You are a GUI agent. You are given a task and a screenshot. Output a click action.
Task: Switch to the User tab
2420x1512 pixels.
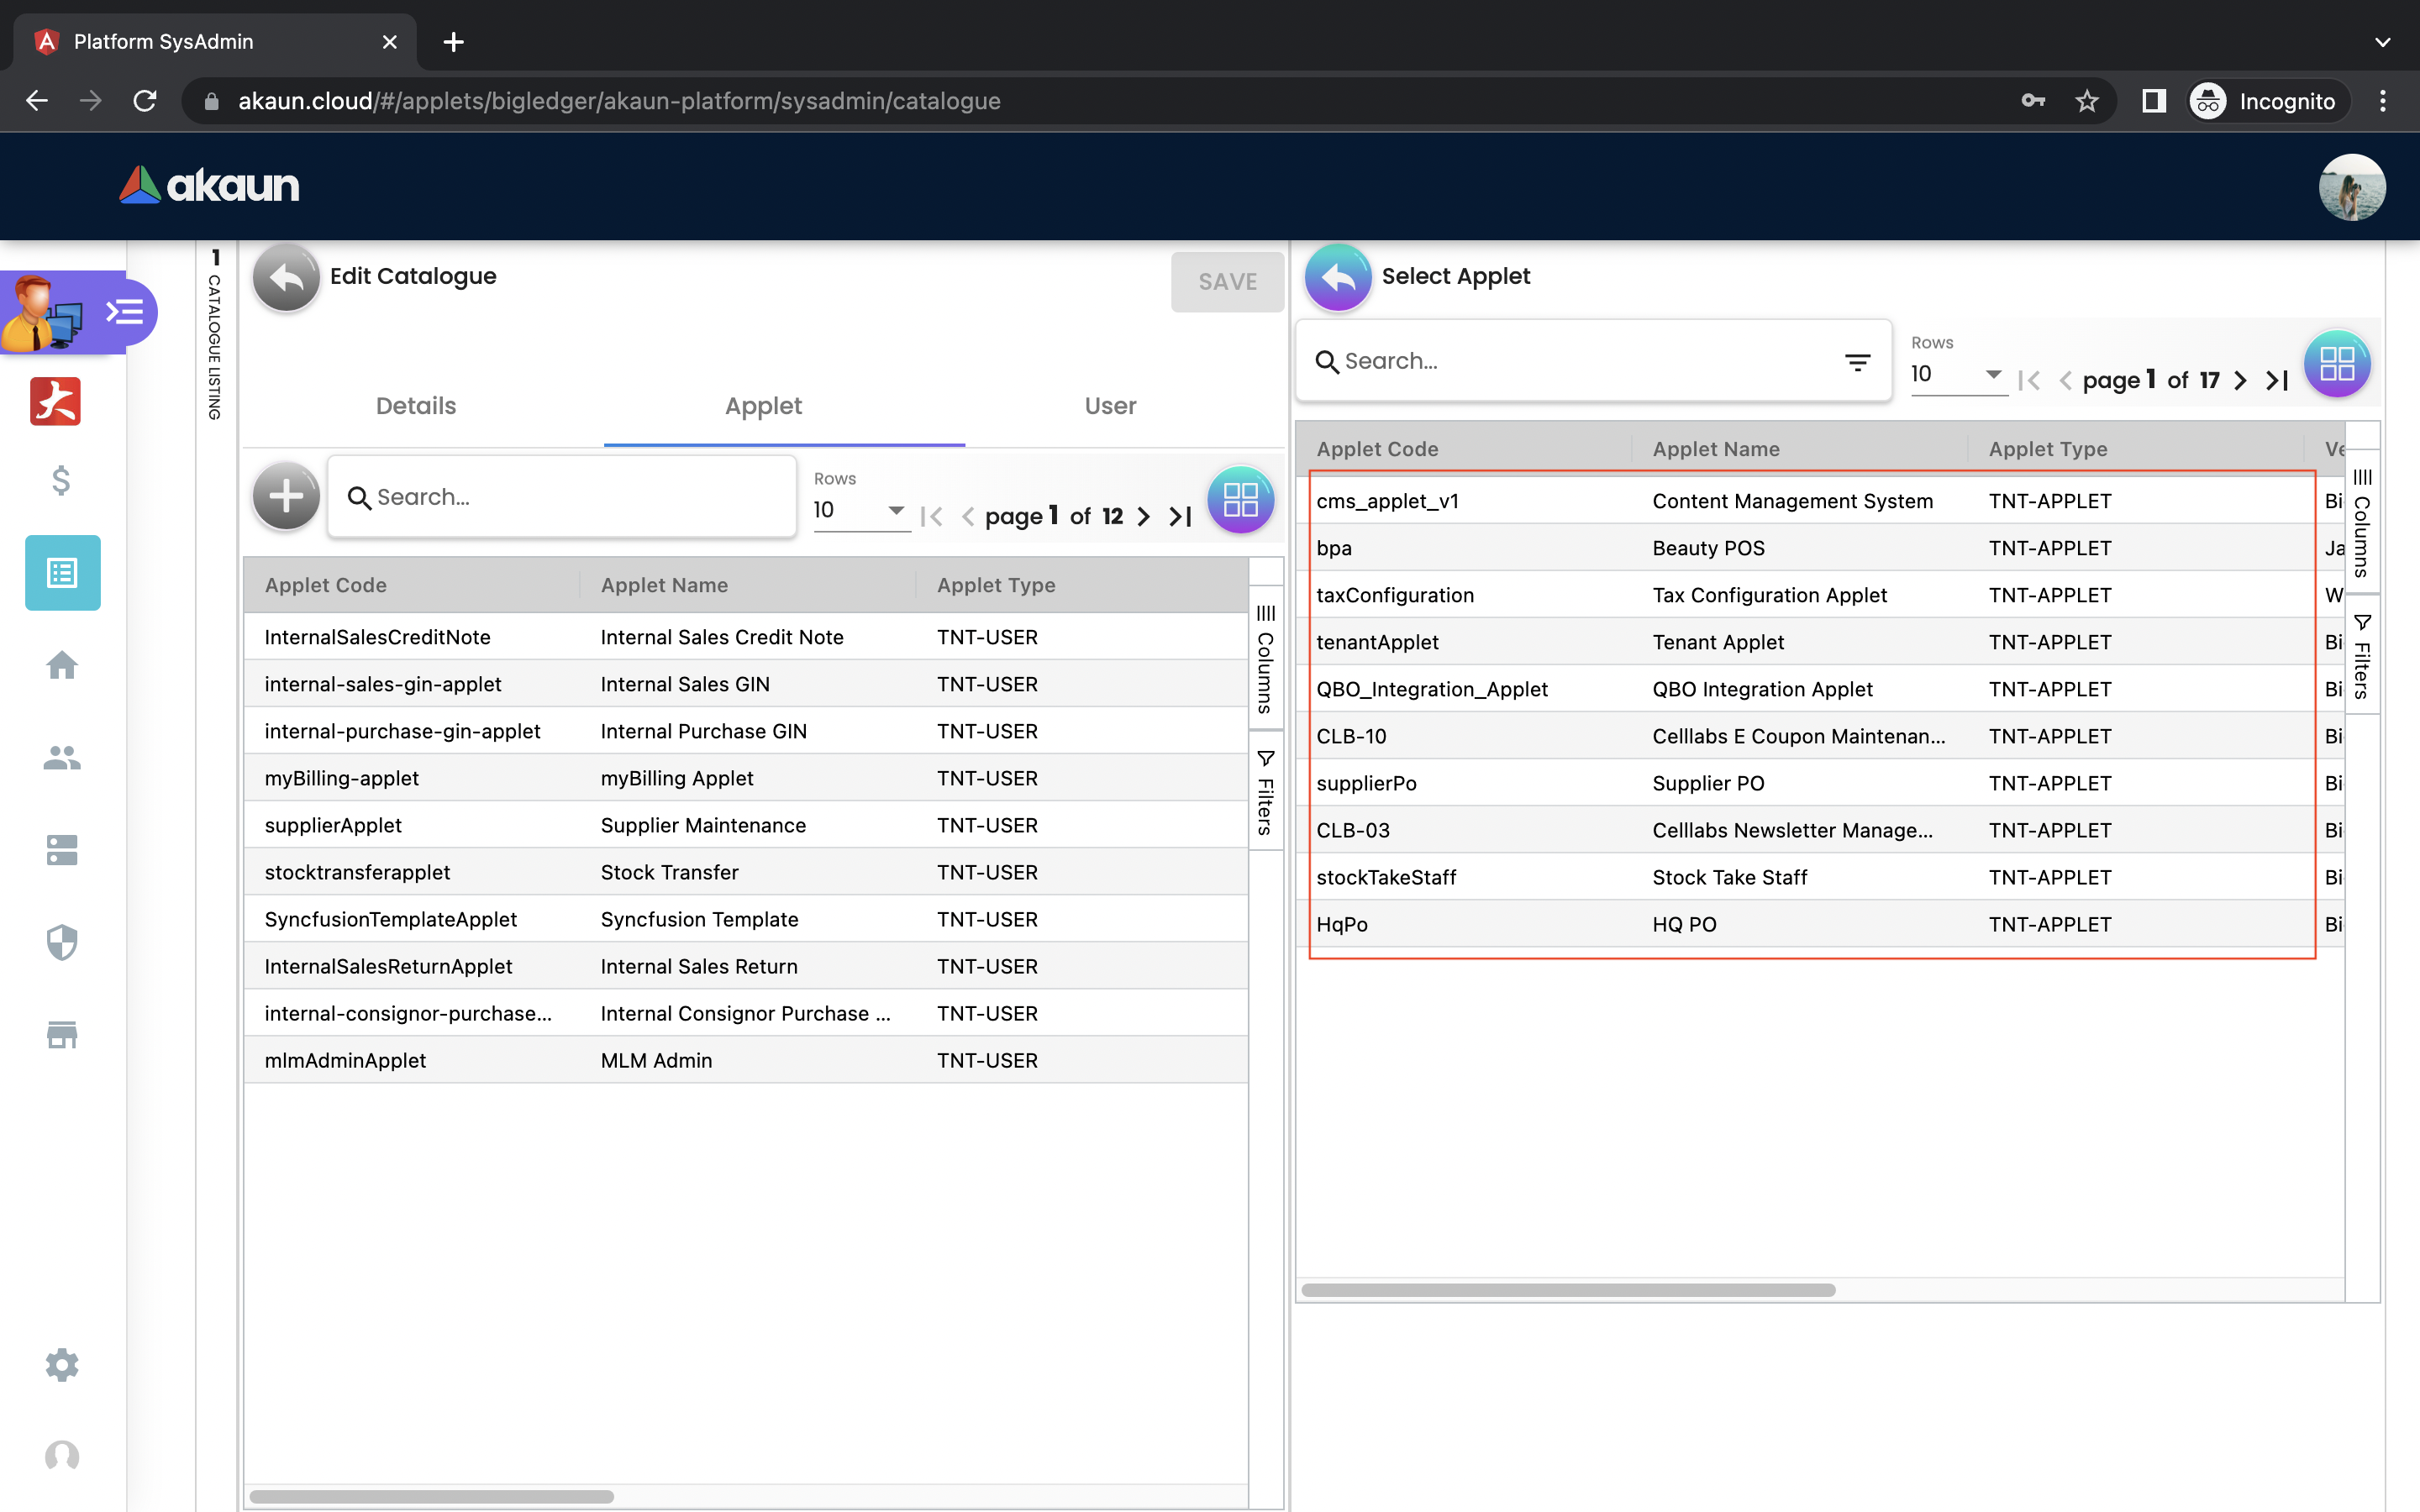pyautogui.click(x=1110, y=406)
